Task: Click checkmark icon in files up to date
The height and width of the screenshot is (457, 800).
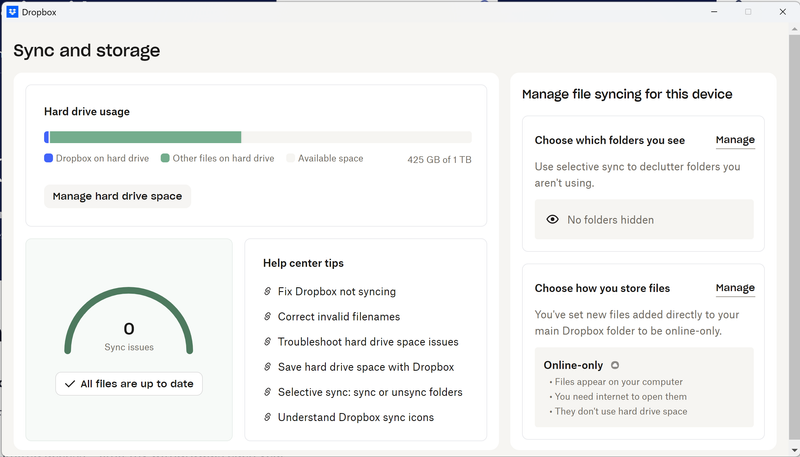Action: [x=69, y=384]
